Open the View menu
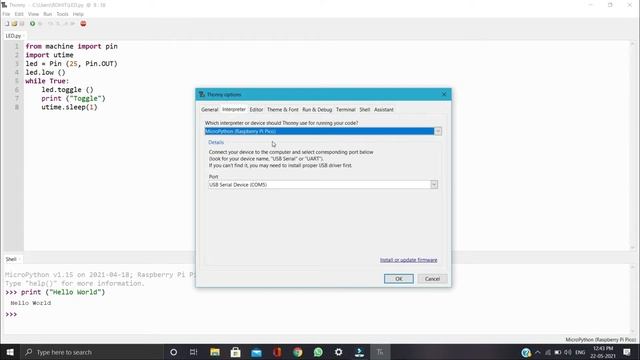 click(33, 14)
